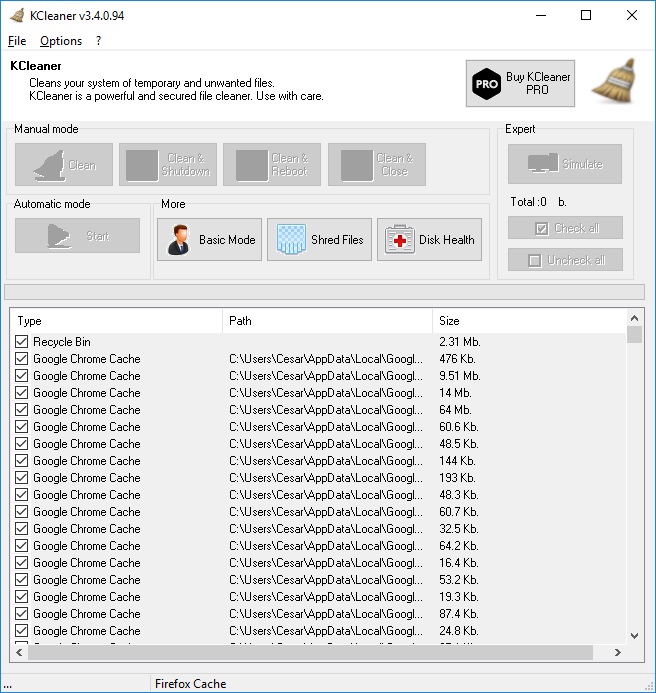
Task: Click the Recycle Bin type label
Action: coord(62,342)
